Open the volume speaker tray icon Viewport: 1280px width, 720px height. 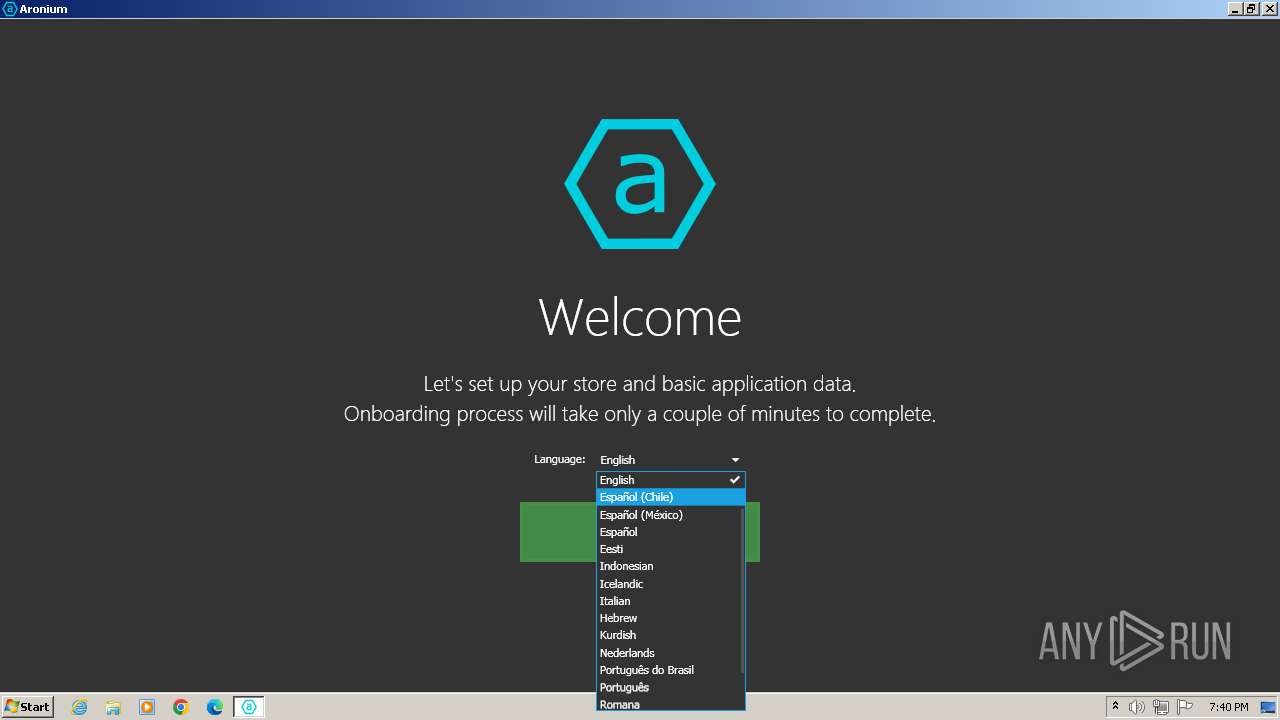click(x=1137, y=707)
